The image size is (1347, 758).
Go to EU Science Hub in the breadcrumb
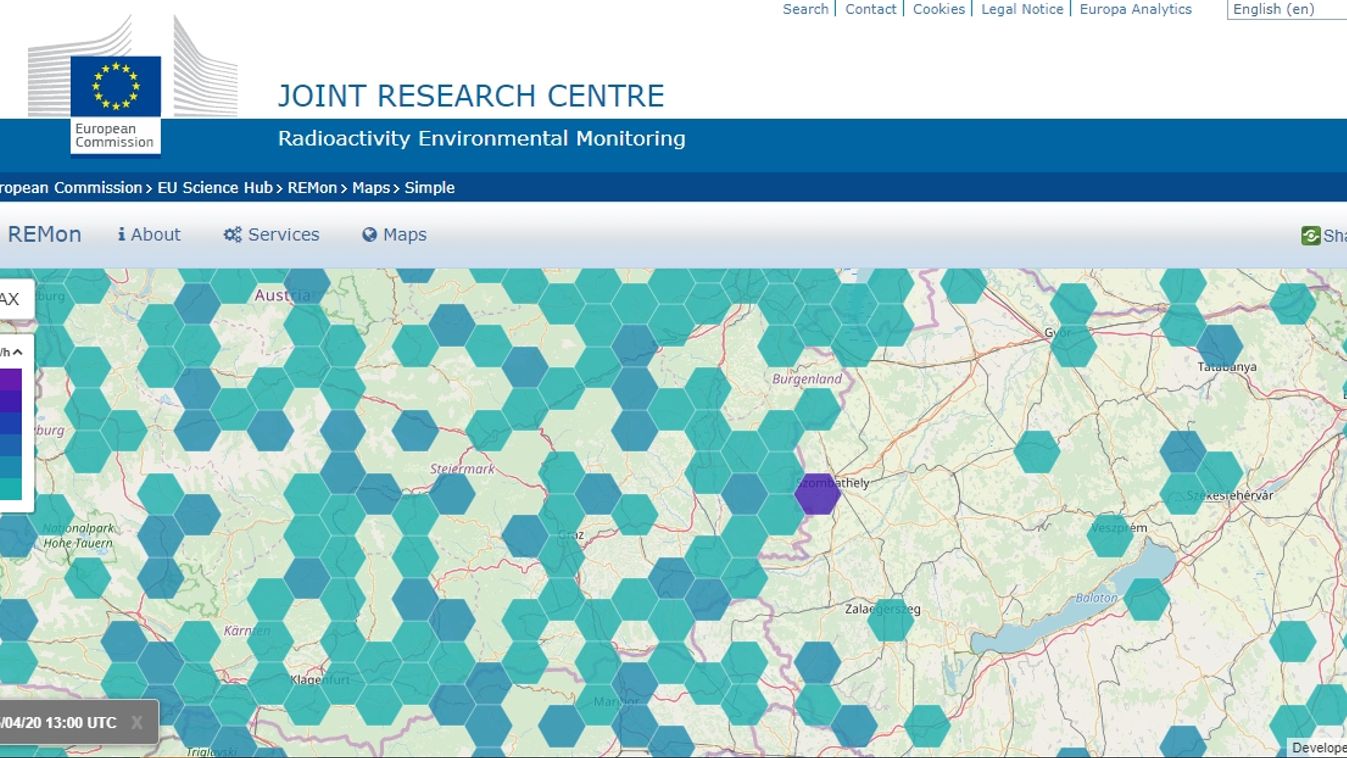[x=215, y=187]
